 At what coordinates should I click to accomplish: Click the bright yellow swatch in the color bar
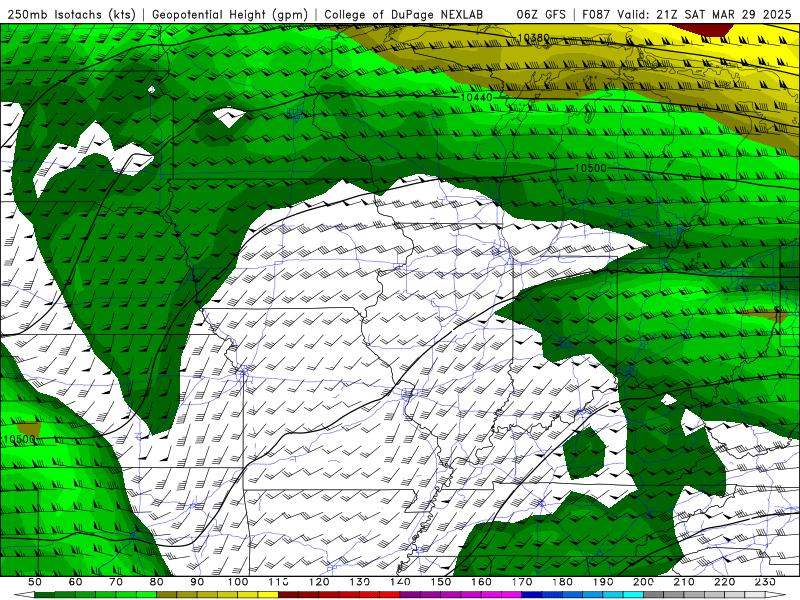[x=268, y=595]
